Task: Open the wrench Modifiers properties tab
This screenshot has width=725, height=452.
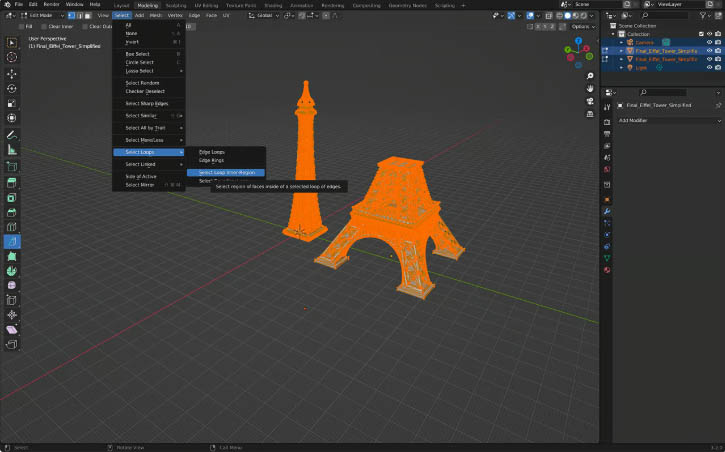Action: coord(606,212)
